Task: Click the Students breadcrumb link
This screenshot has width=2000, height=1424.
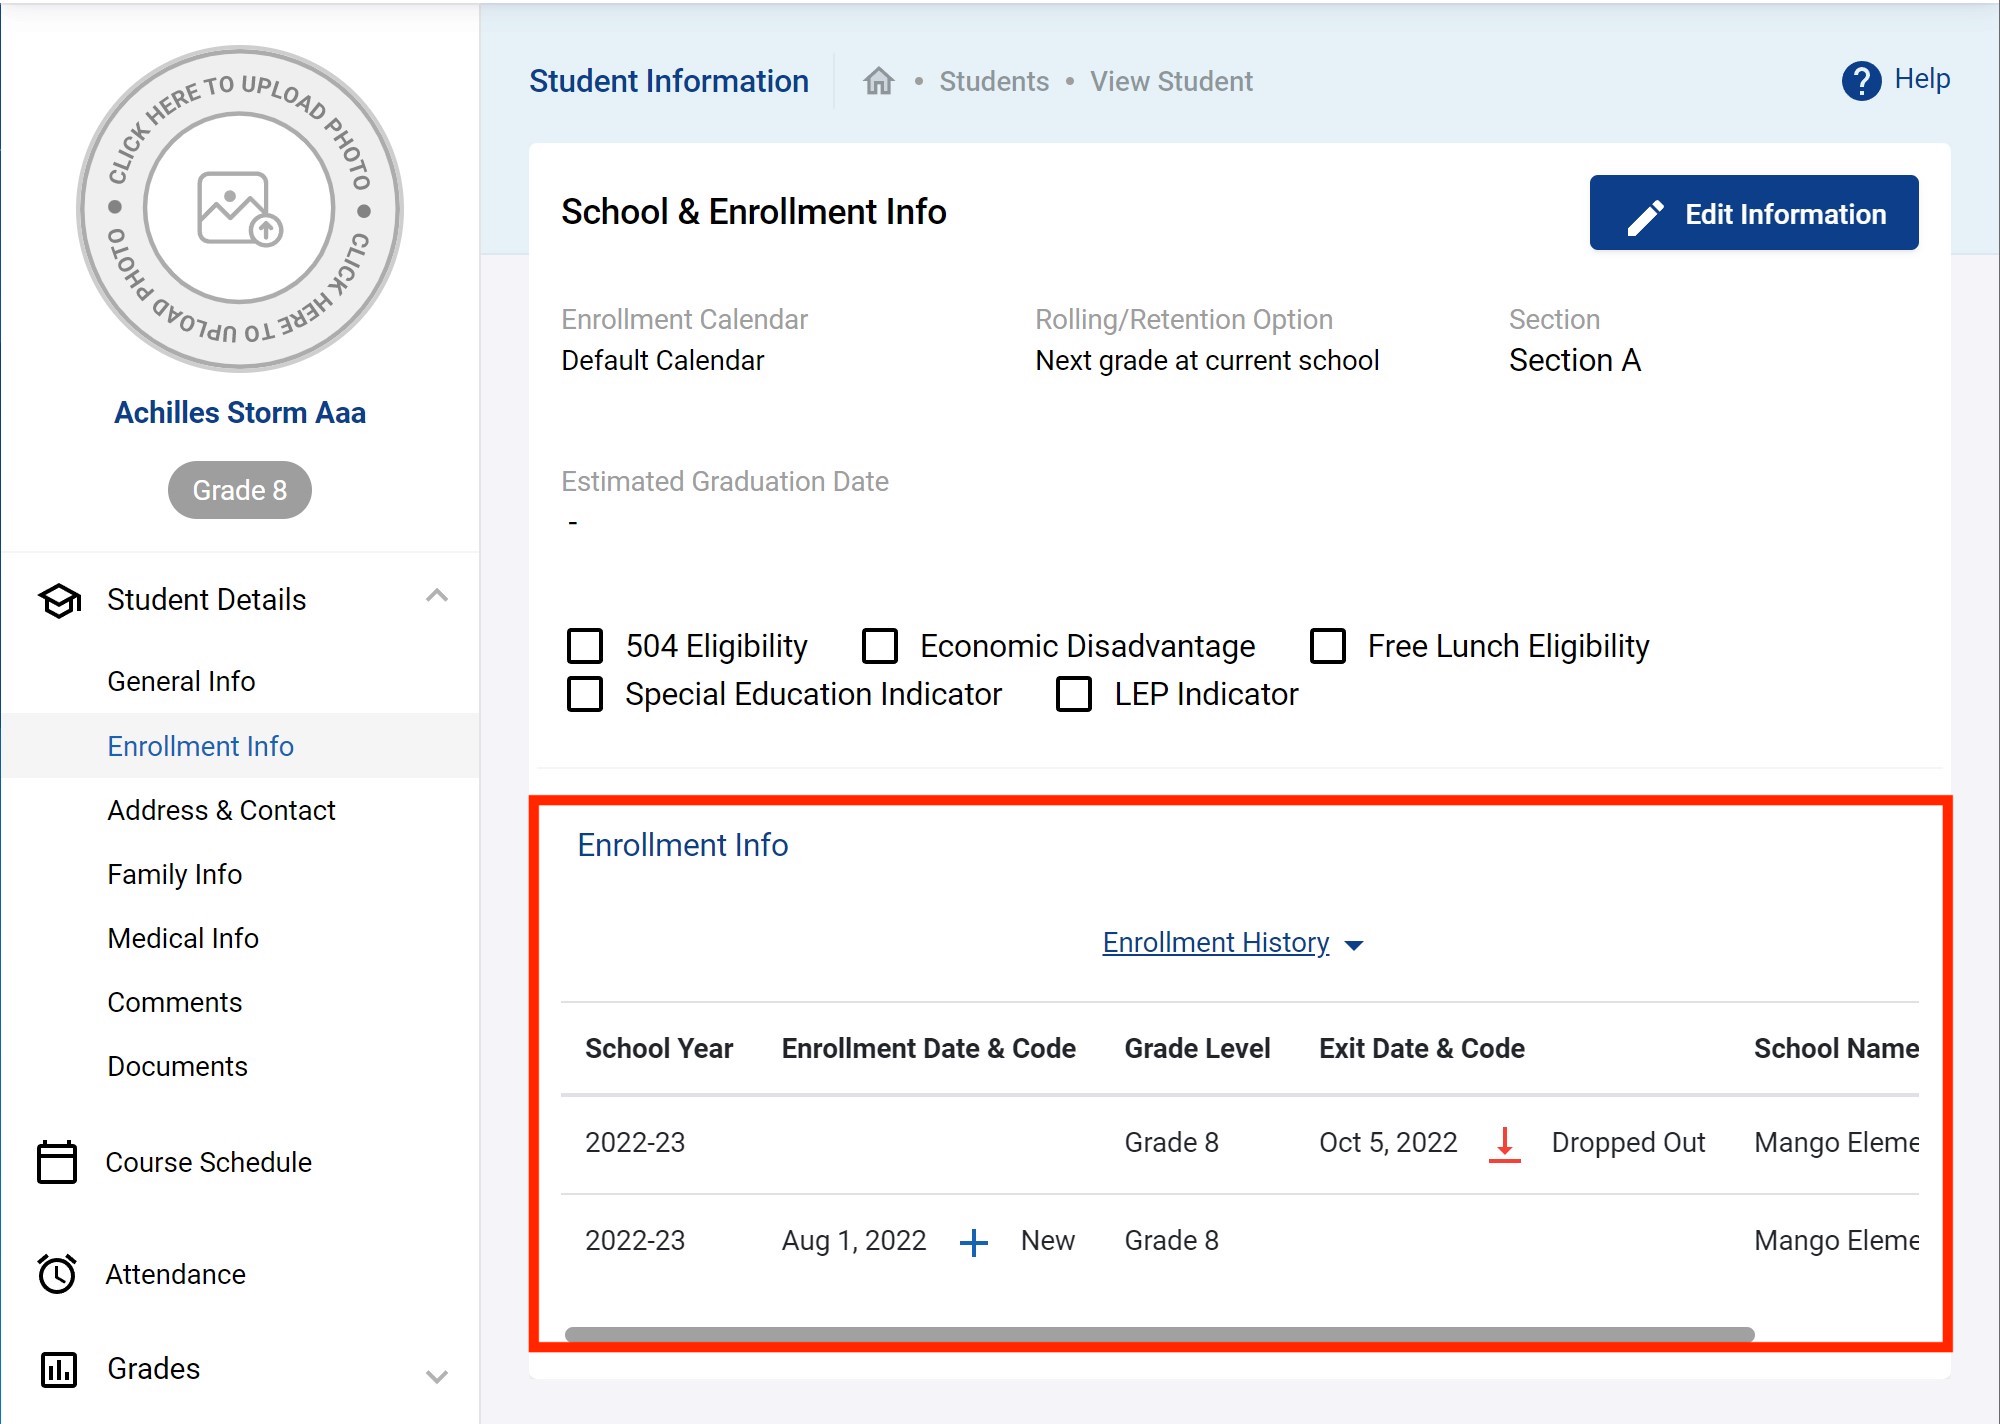Action: point(994,81)
